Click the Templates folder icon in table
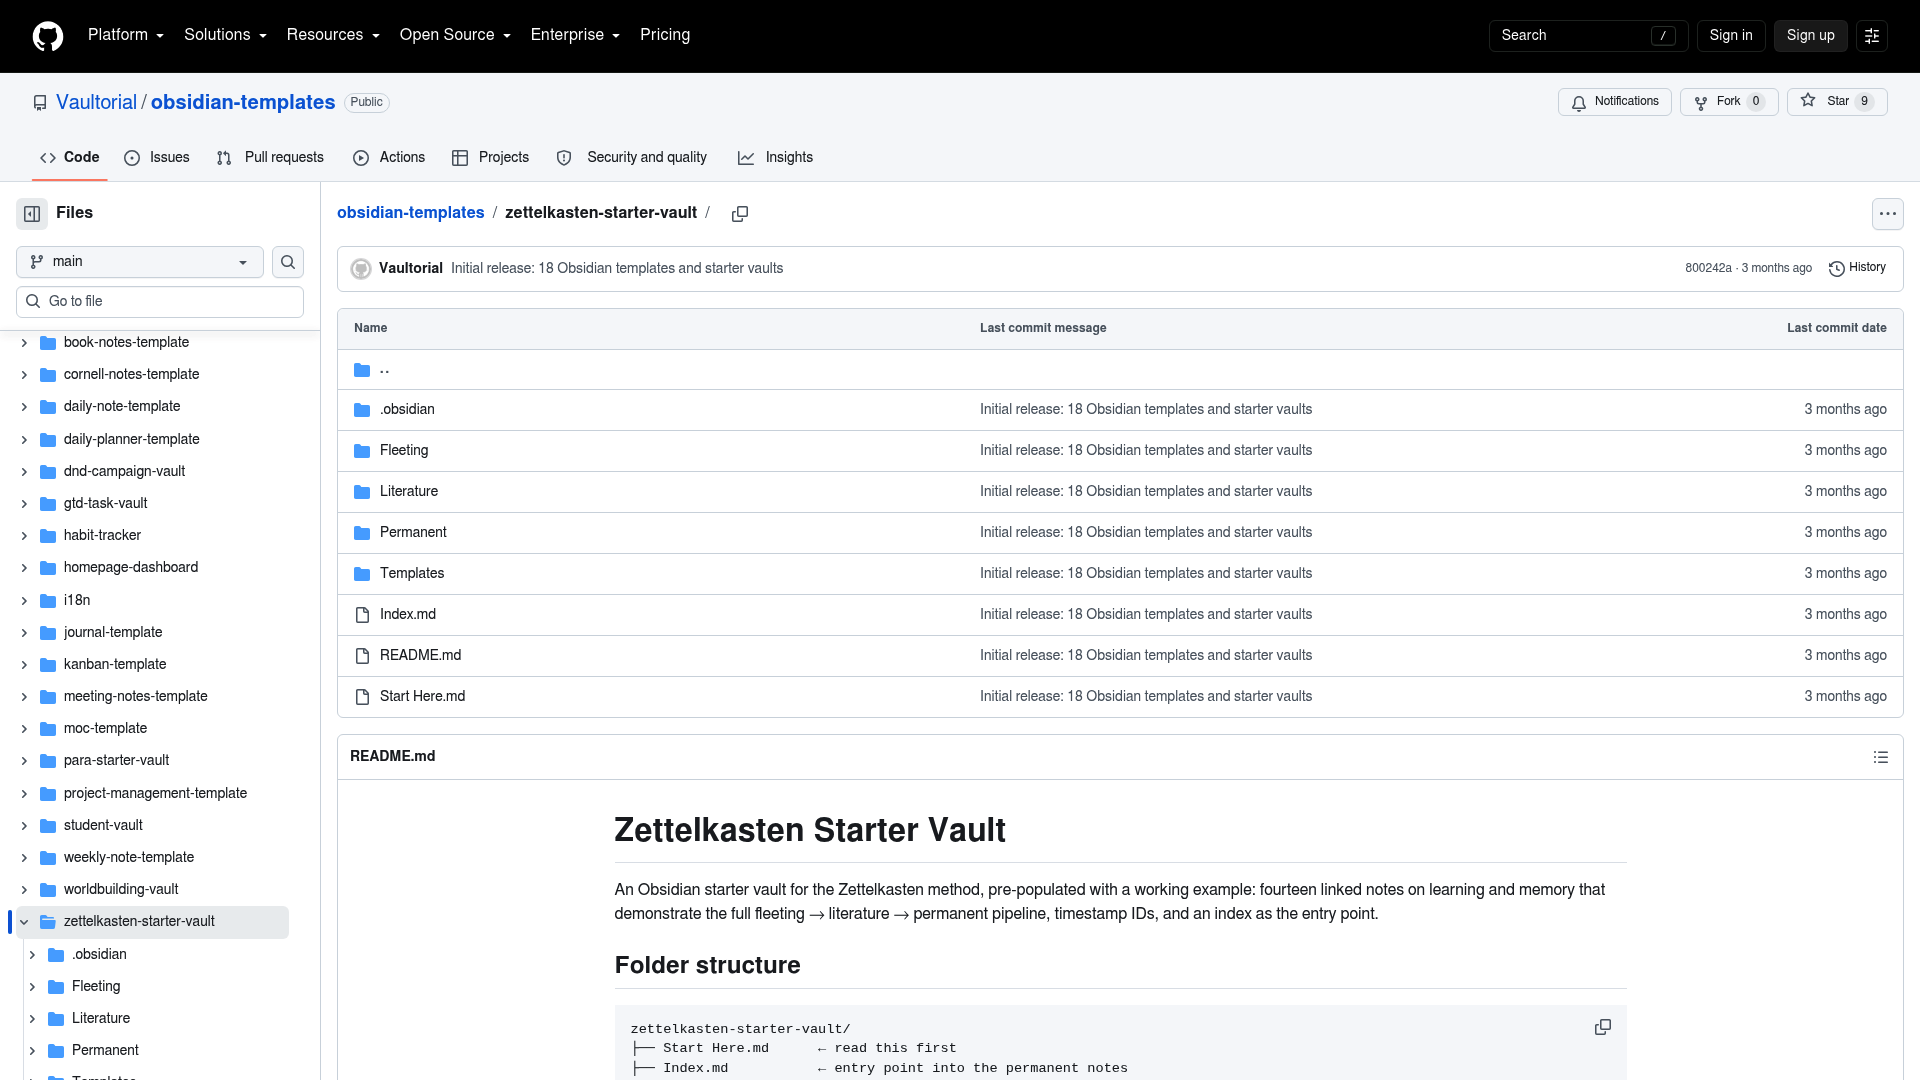The height and width of the screenshot is (1080, 1920). (x=362, y=574)
